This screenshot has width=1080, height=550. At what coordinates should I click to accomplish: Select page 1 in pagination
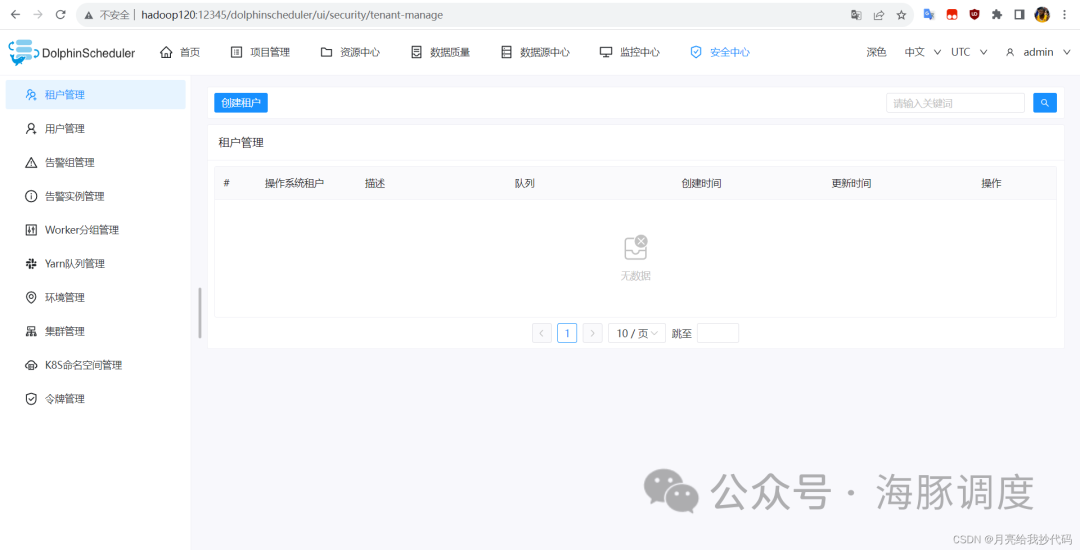[x=567, y=333]
